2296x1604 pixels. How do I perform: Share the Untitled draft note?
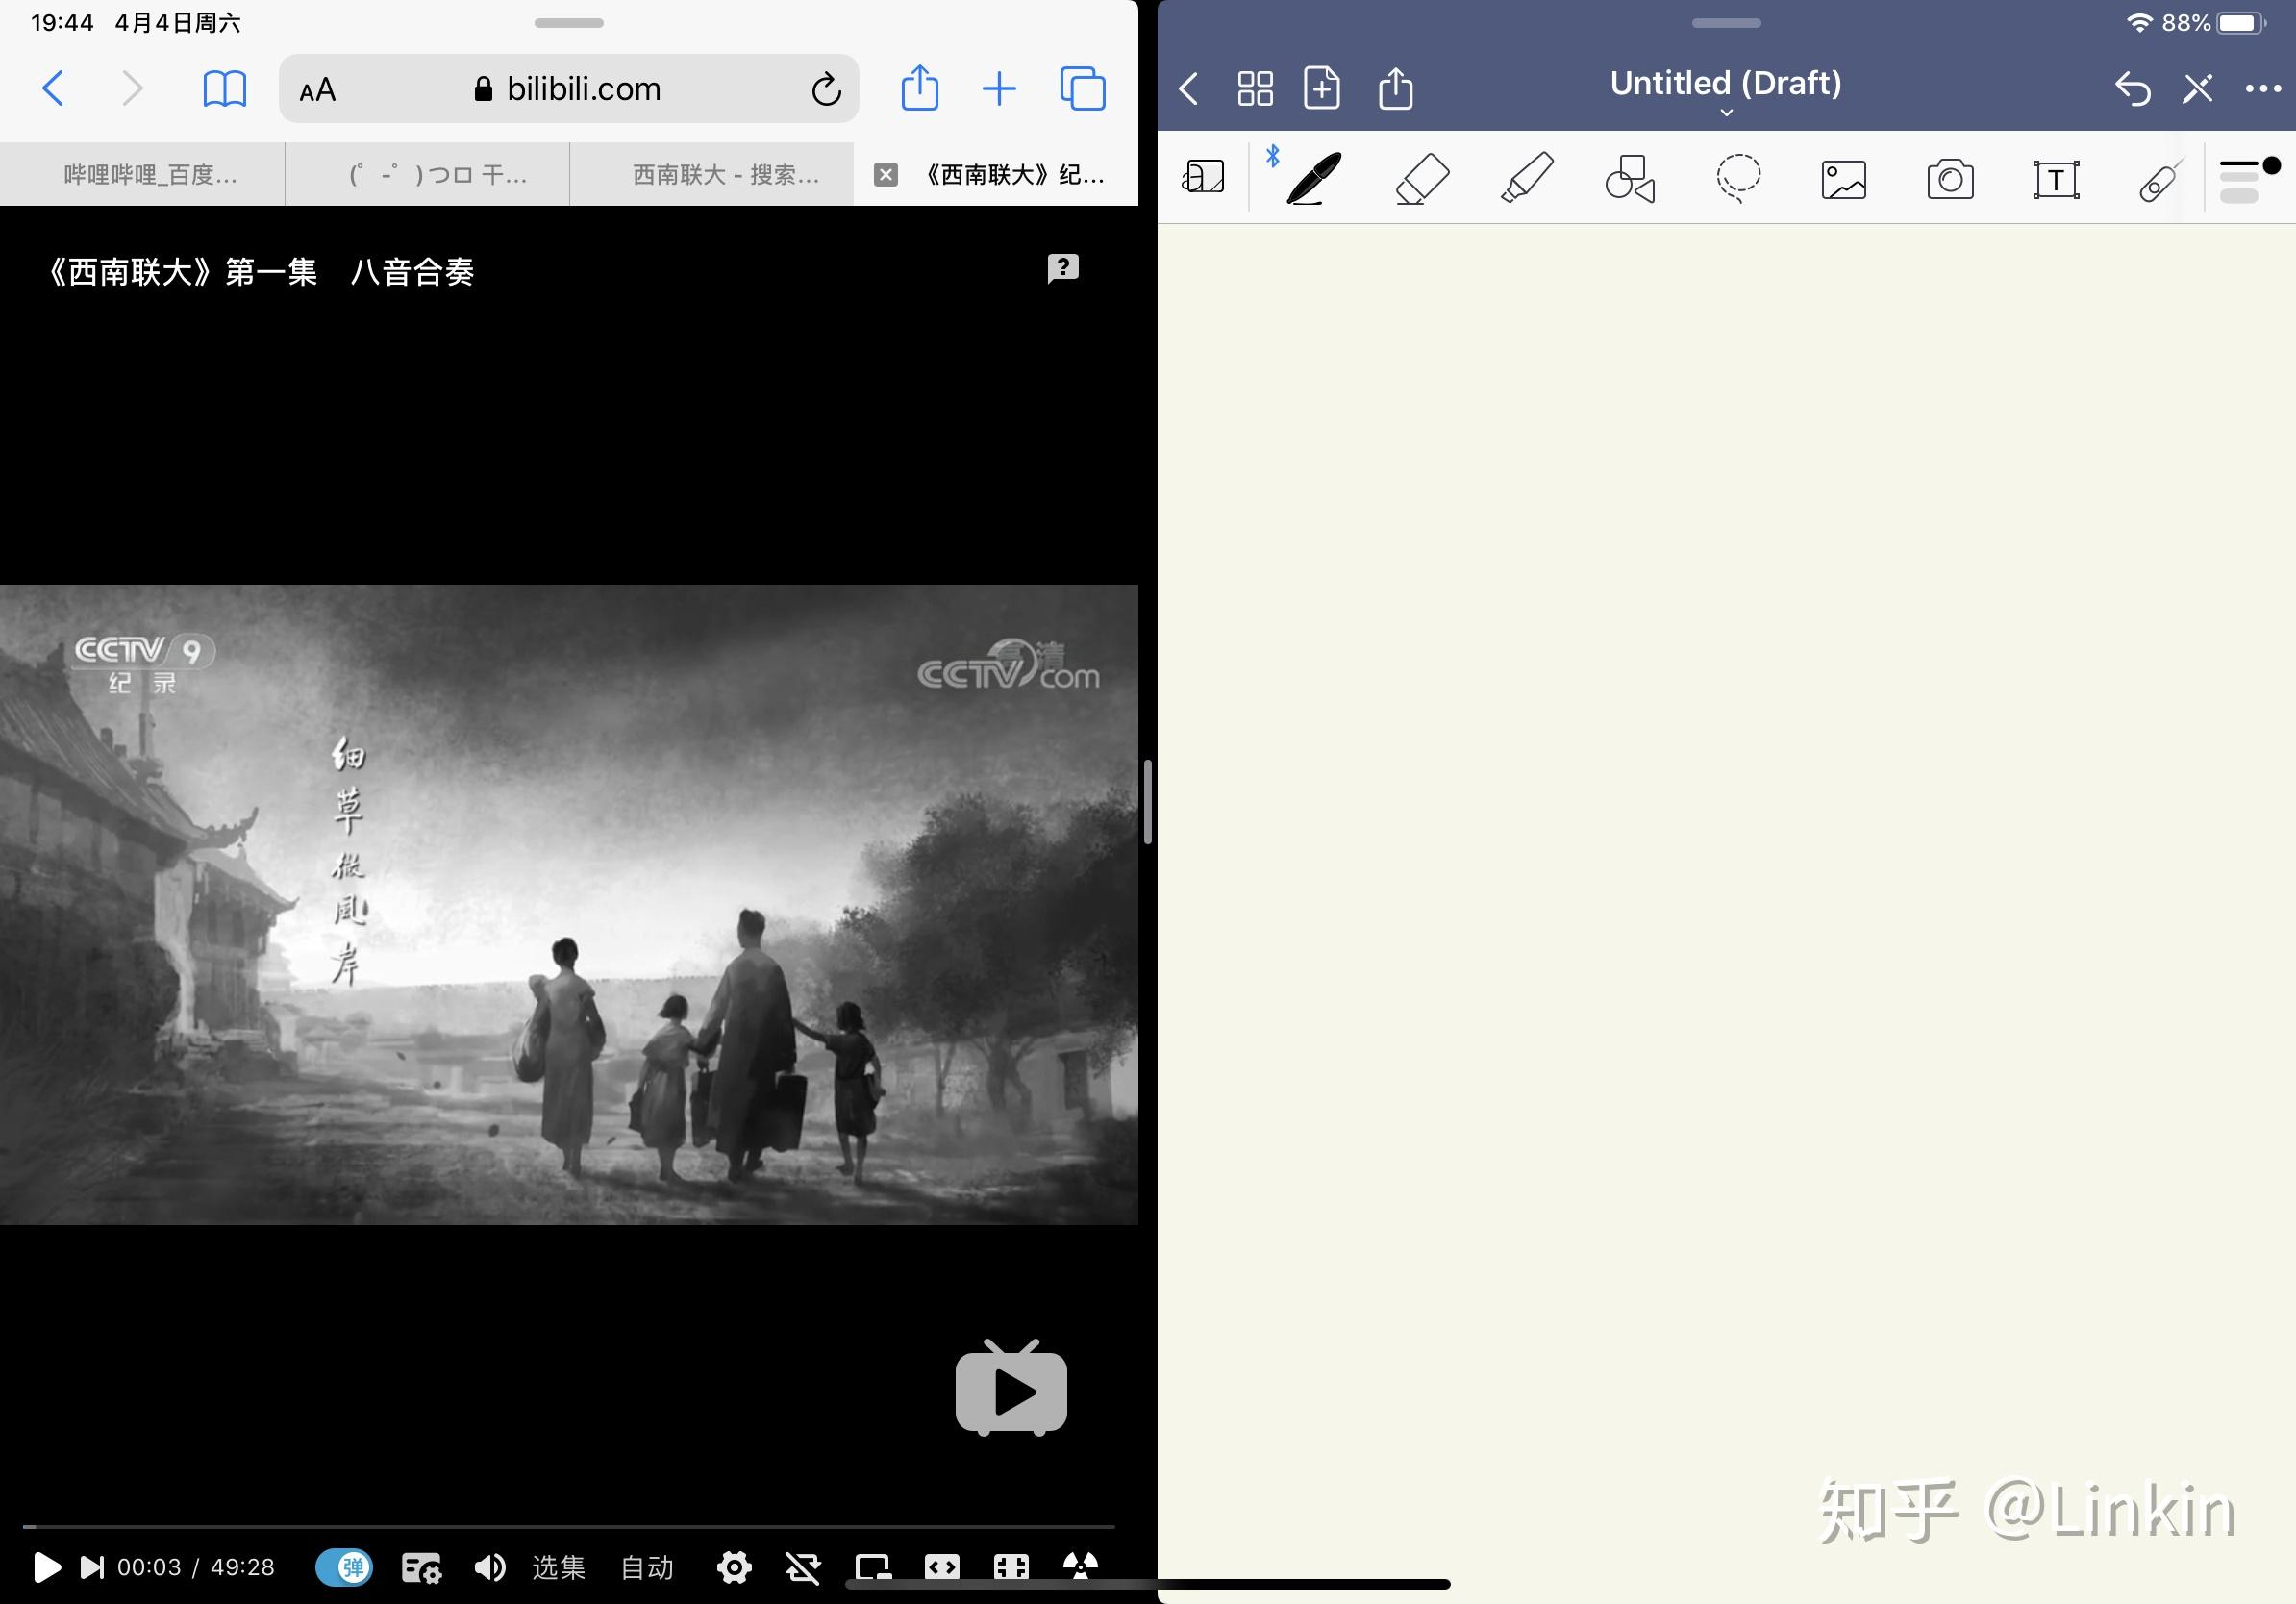click(1396, 88)
